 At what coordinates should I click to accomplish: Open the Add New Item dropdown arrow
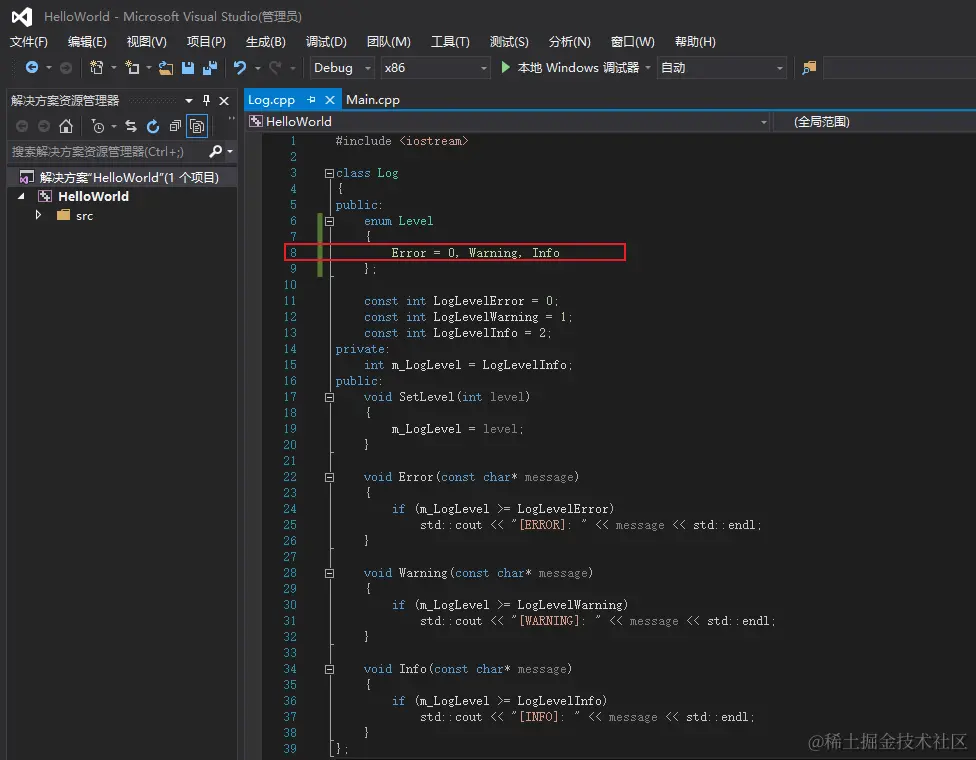click(149, 67)
